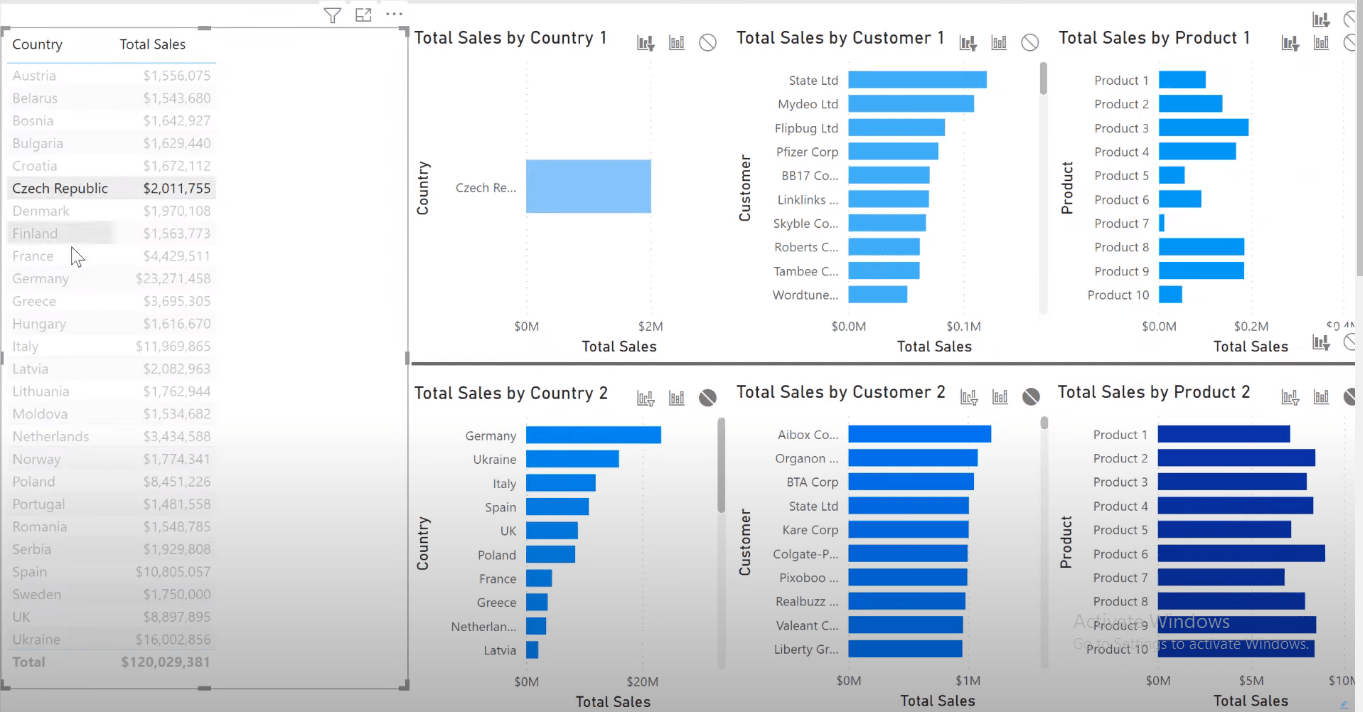Viewport: 1363px width, 712px height.
Task: Select the Germany row in the table
Action: (x=111, y=279)
